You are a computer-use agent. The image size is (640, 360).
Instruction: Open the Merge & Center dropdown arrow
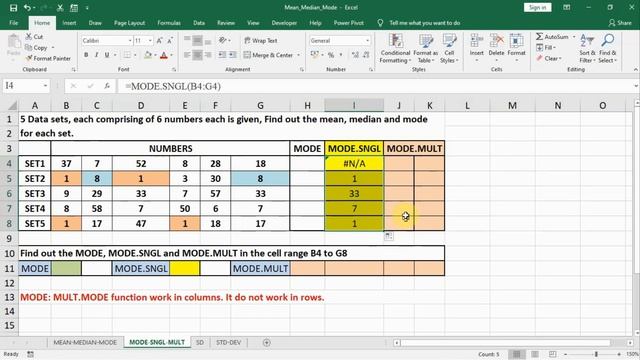299,55
